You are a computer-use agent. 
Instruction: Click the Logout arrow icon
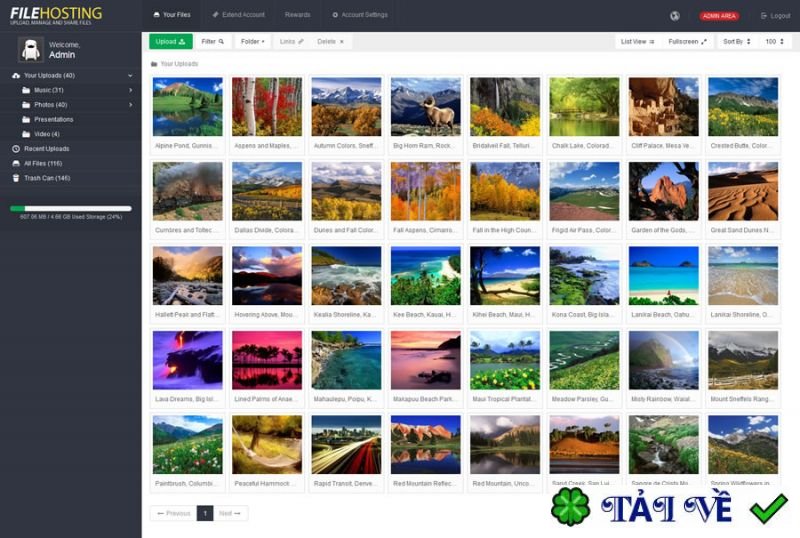[x=764, y=16]
